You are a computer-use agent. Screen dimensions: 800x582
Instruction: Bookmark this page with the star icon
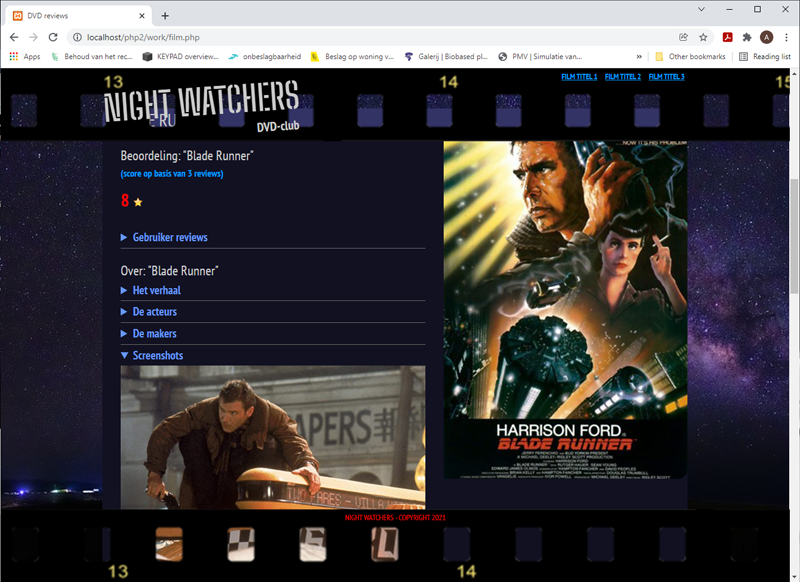[703, 37]
